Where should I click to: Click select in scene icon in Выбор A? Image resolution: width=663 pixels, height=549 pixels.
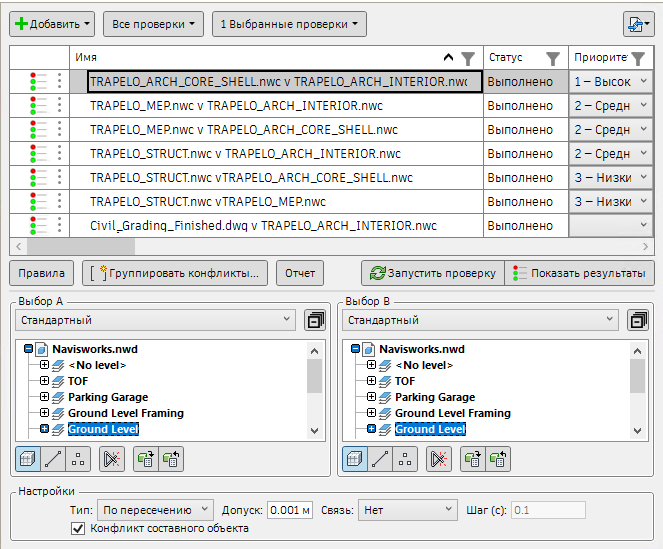(x=171, y=459)
